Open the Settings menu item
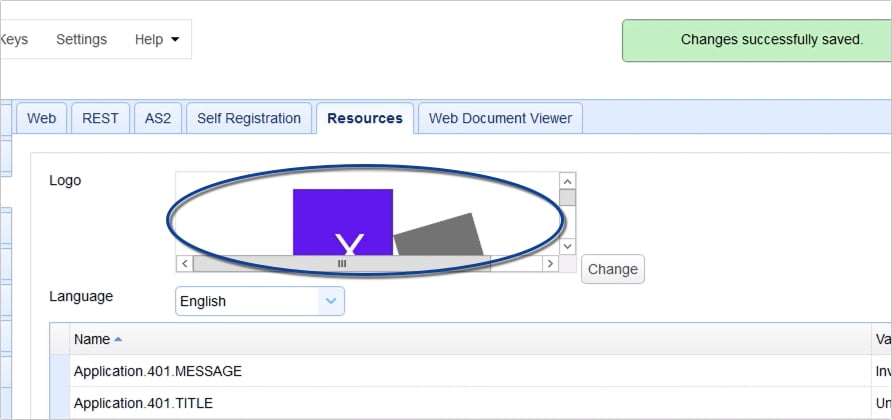Image resolution: width=892 pixels, height=420 pixels. [x=81, y=39]
